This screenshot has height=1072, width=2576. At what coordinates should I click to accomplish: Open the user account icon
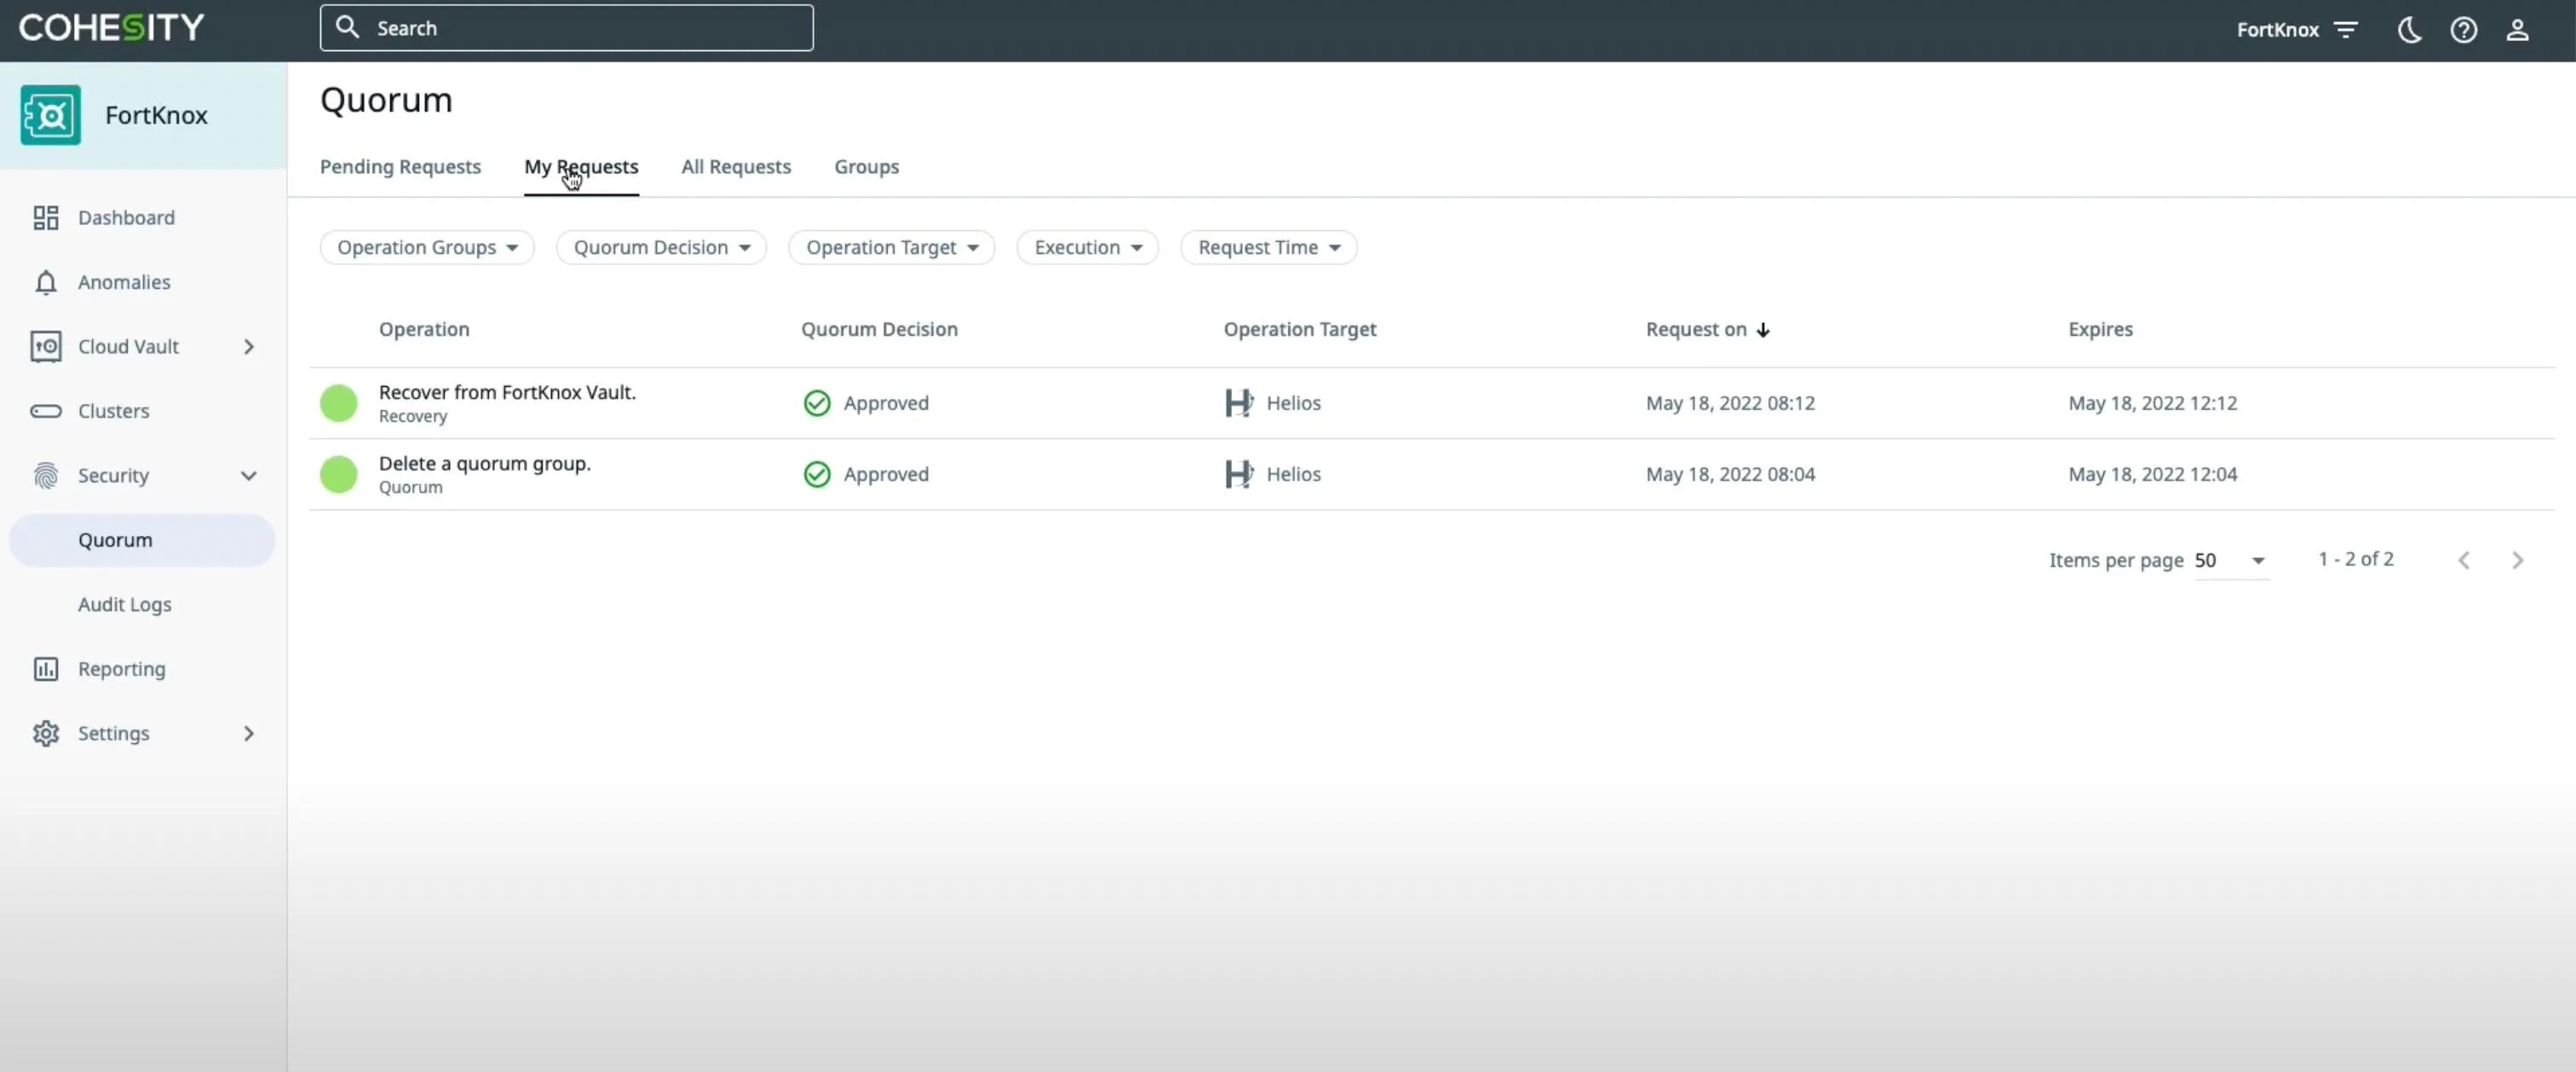pyautogui.click(x=2517, y=30)
